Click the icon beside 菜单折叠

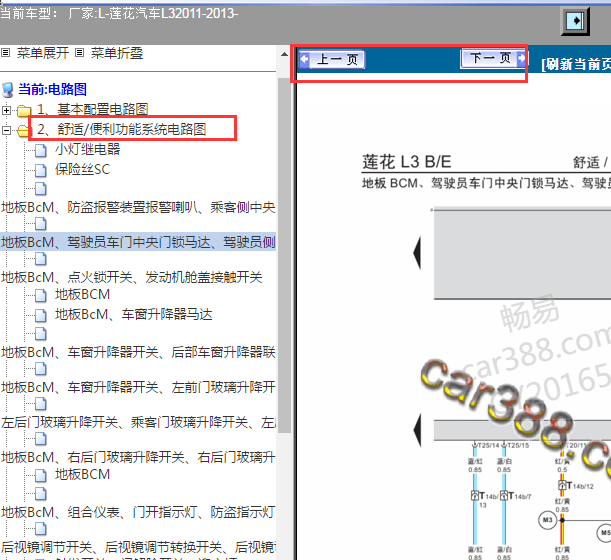coord(79,53)
